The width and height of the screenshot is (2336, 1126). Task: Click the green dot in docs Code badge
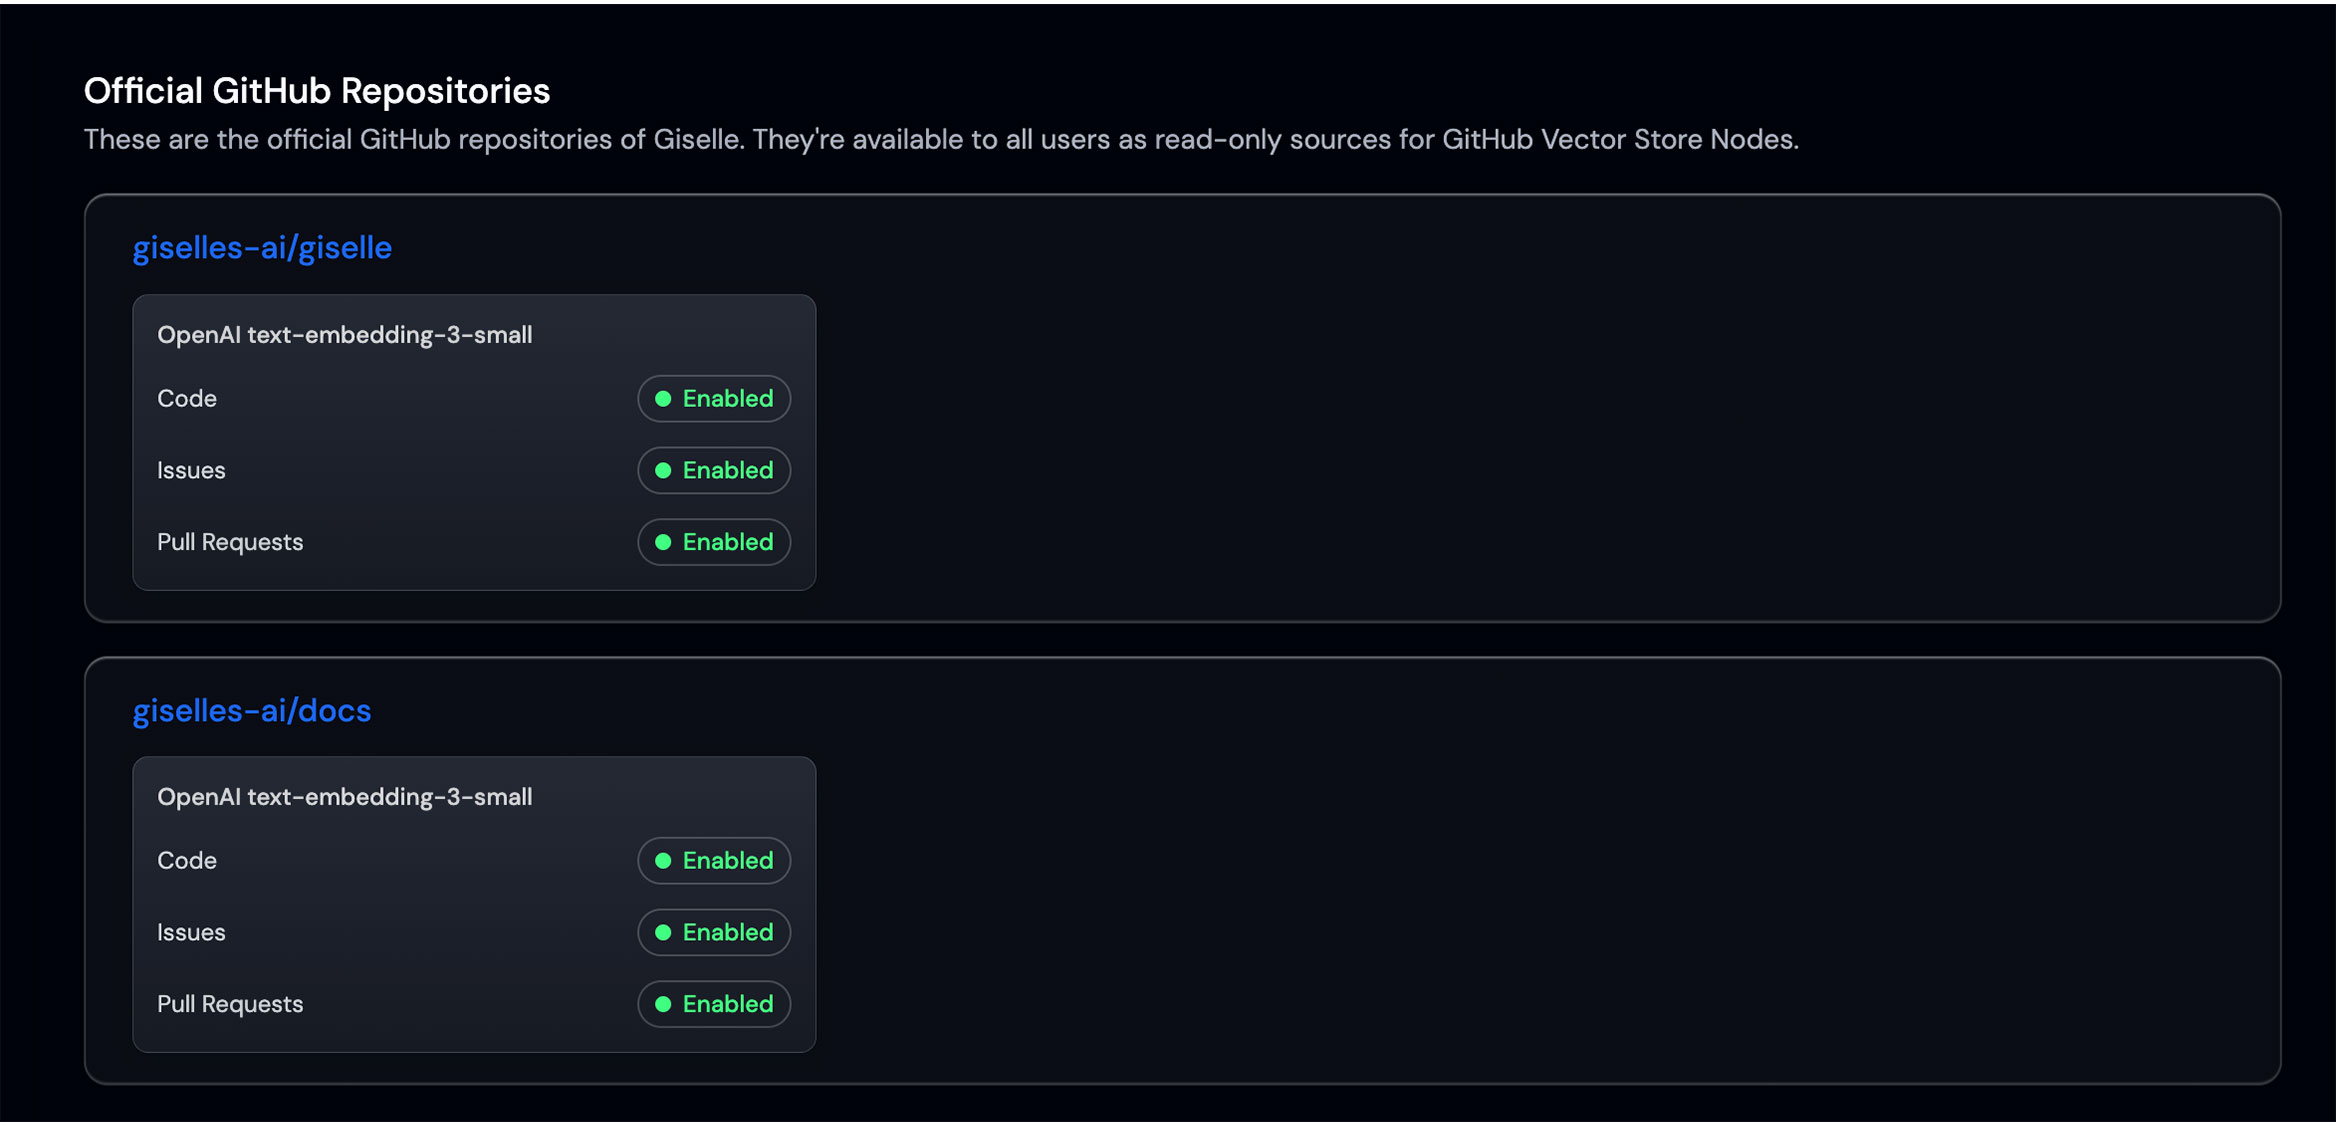pyautogui.click(x=663, y=860)
